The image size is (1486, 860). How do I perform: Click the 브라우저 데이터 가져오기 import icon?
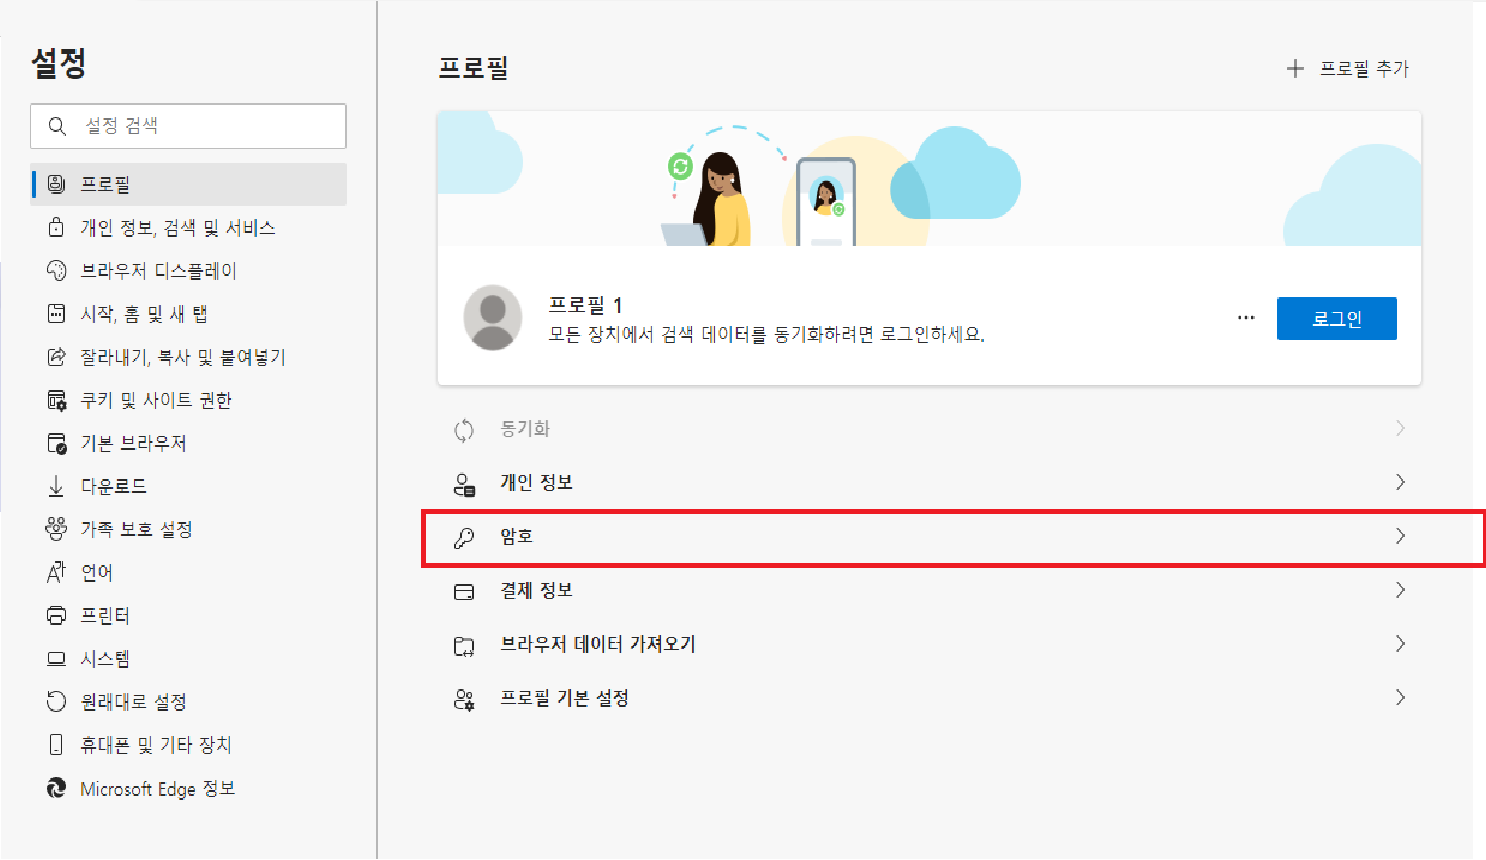[464, 646]
